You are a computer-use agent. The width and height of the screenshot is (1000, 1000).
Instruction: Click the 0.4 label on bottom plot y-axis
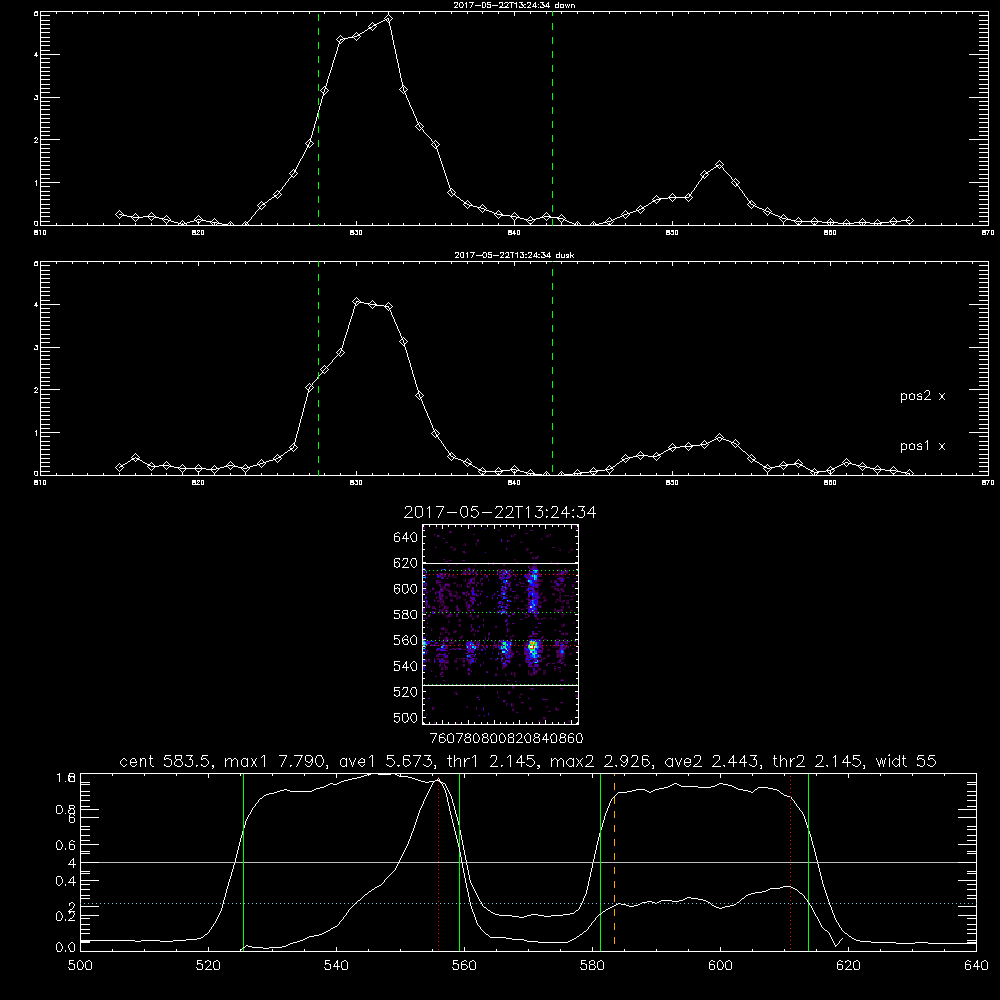[x=66, y=881]
